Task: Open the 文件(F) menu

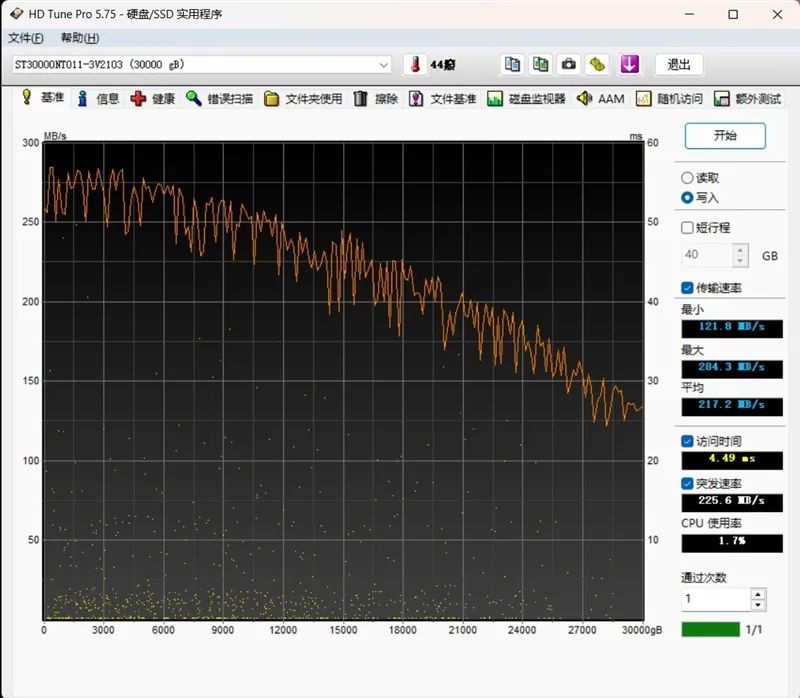Action: pos(26,38)
